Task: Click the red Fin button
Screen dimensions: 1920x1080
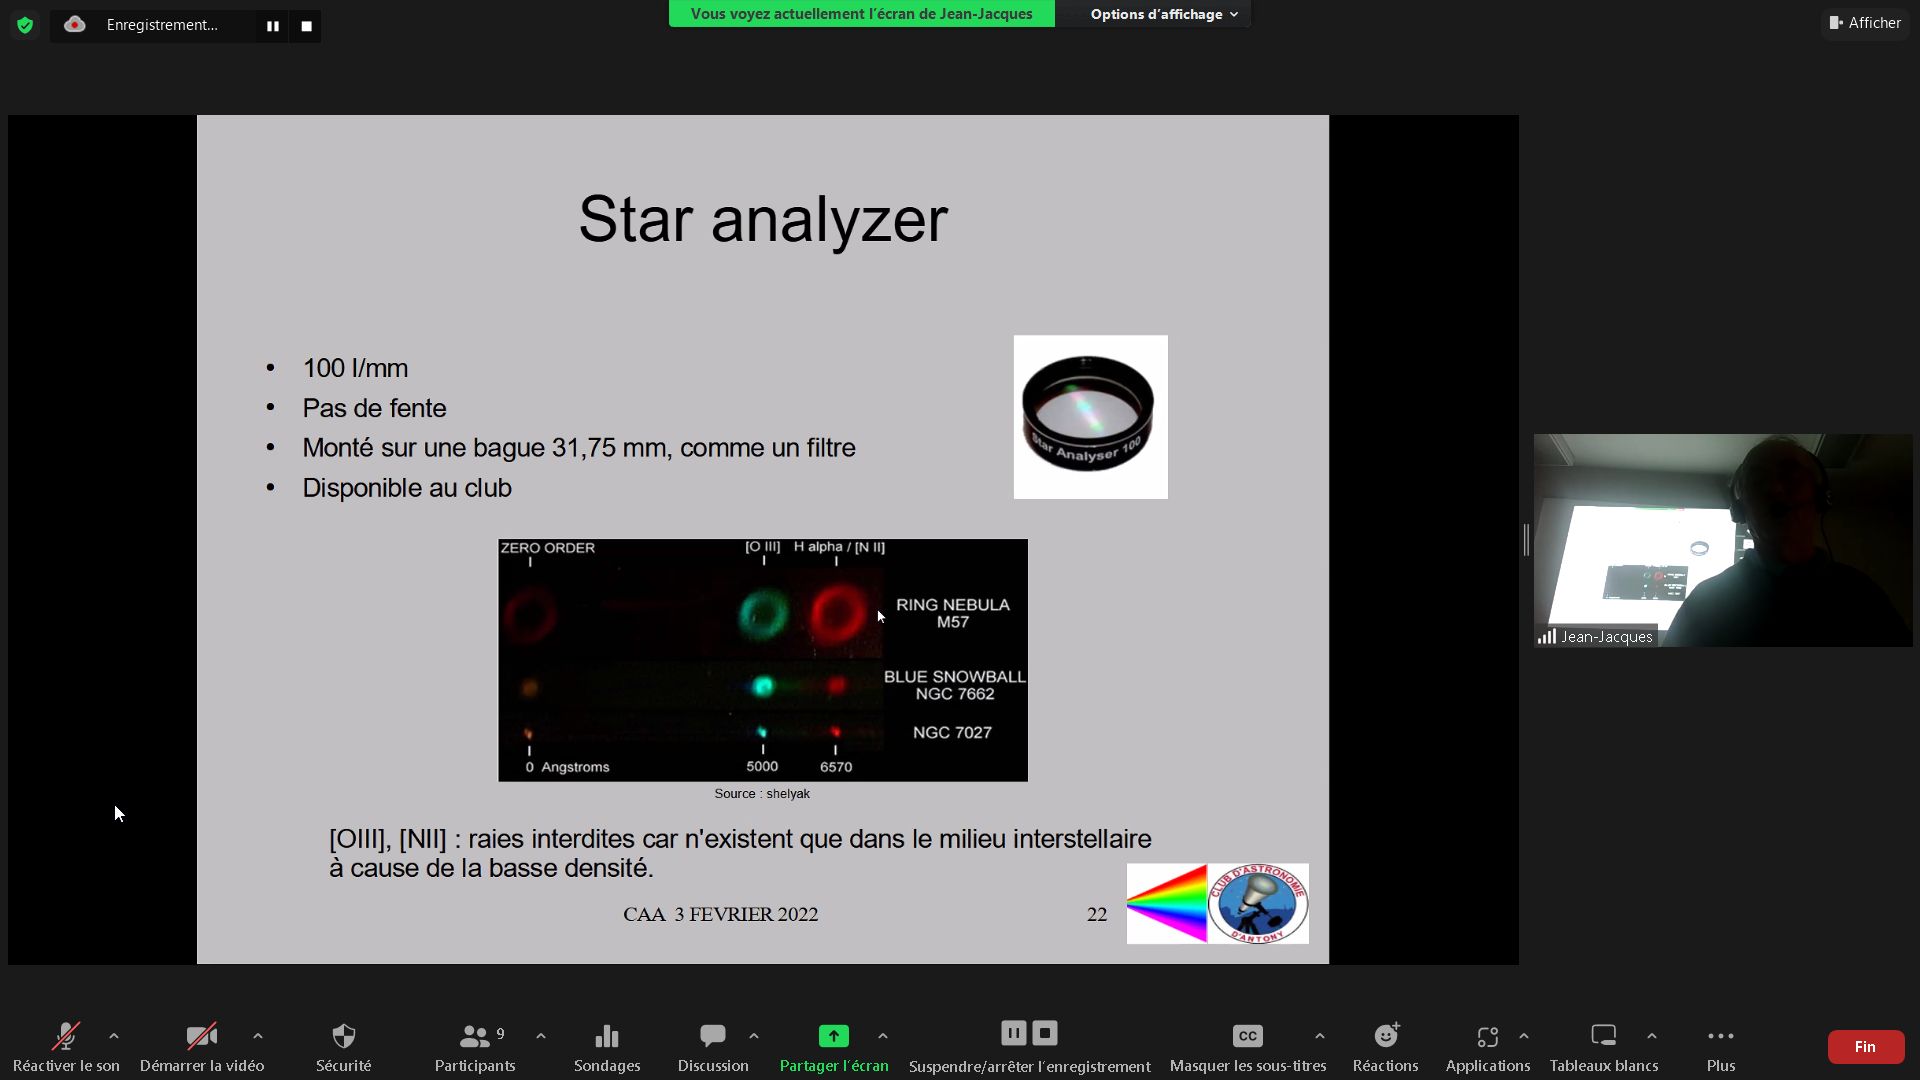Action: (1866, 1047)
